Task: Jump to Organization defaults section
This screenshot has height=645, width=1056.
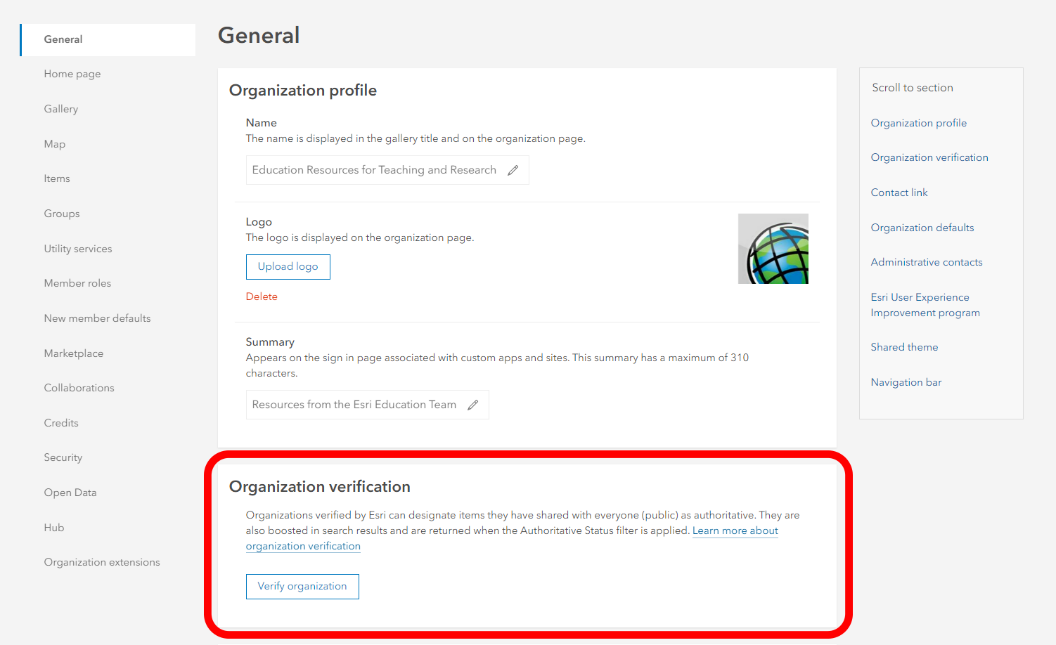Action: coord(922,228)
